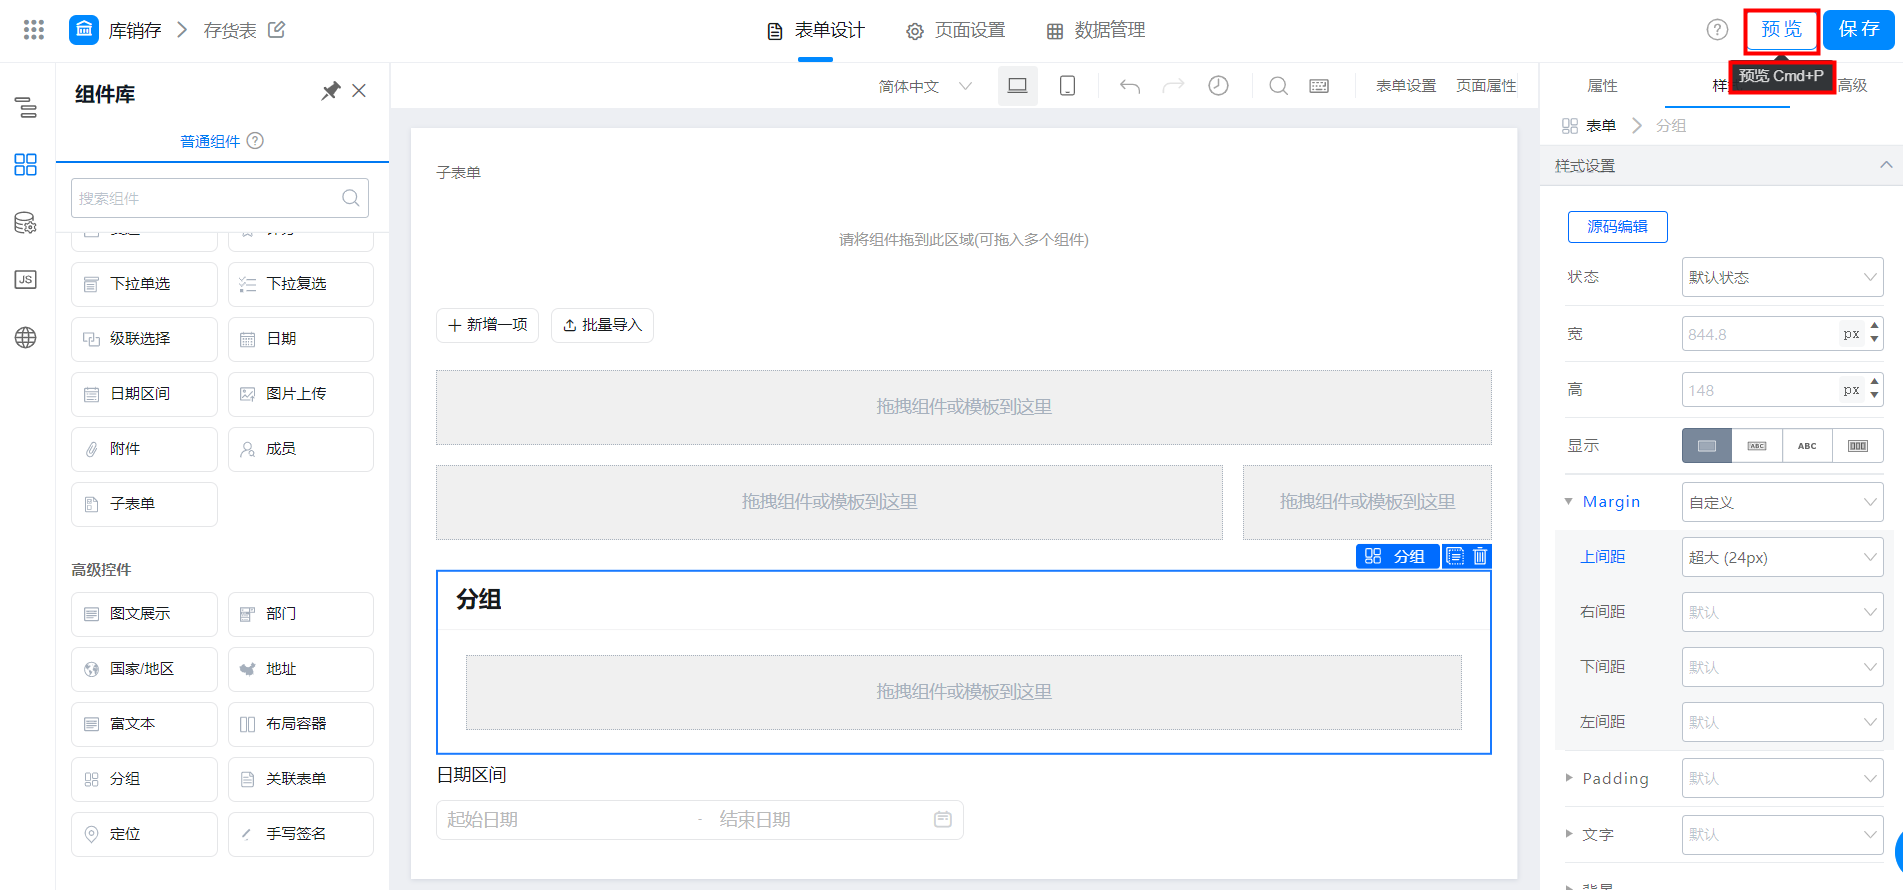Click the help icon beside 普通组件
The height and width of the screenshot is (890, 1903).
[255, 141]
